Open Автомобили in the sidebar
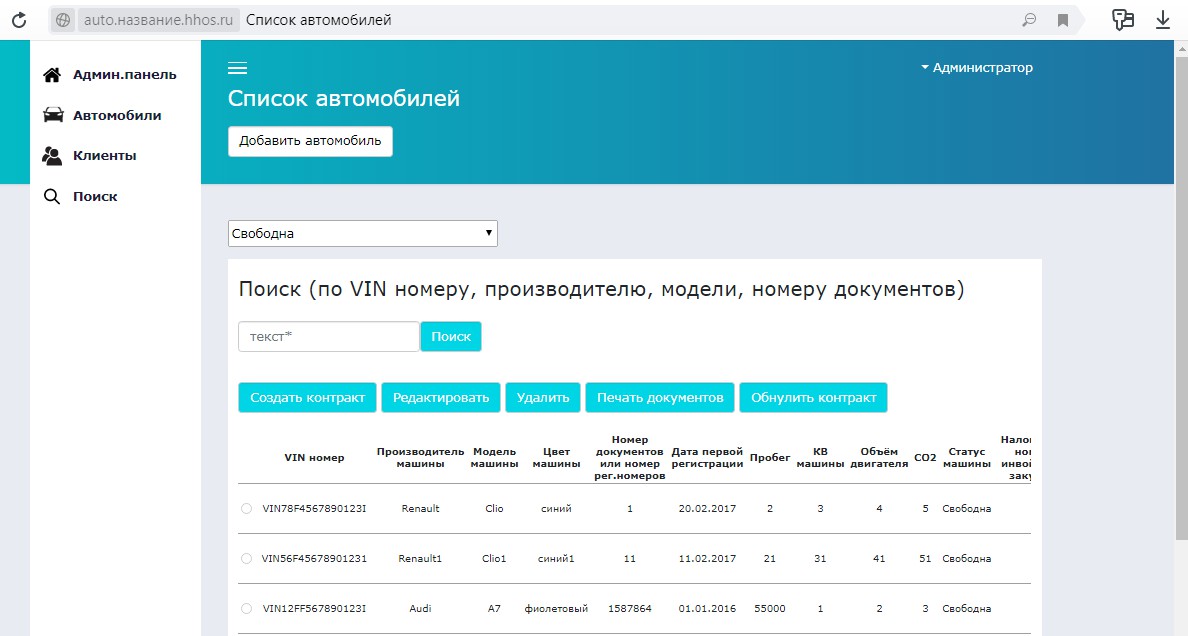Viewport: 1188px width, 636px height. click(x=117, y=115)
